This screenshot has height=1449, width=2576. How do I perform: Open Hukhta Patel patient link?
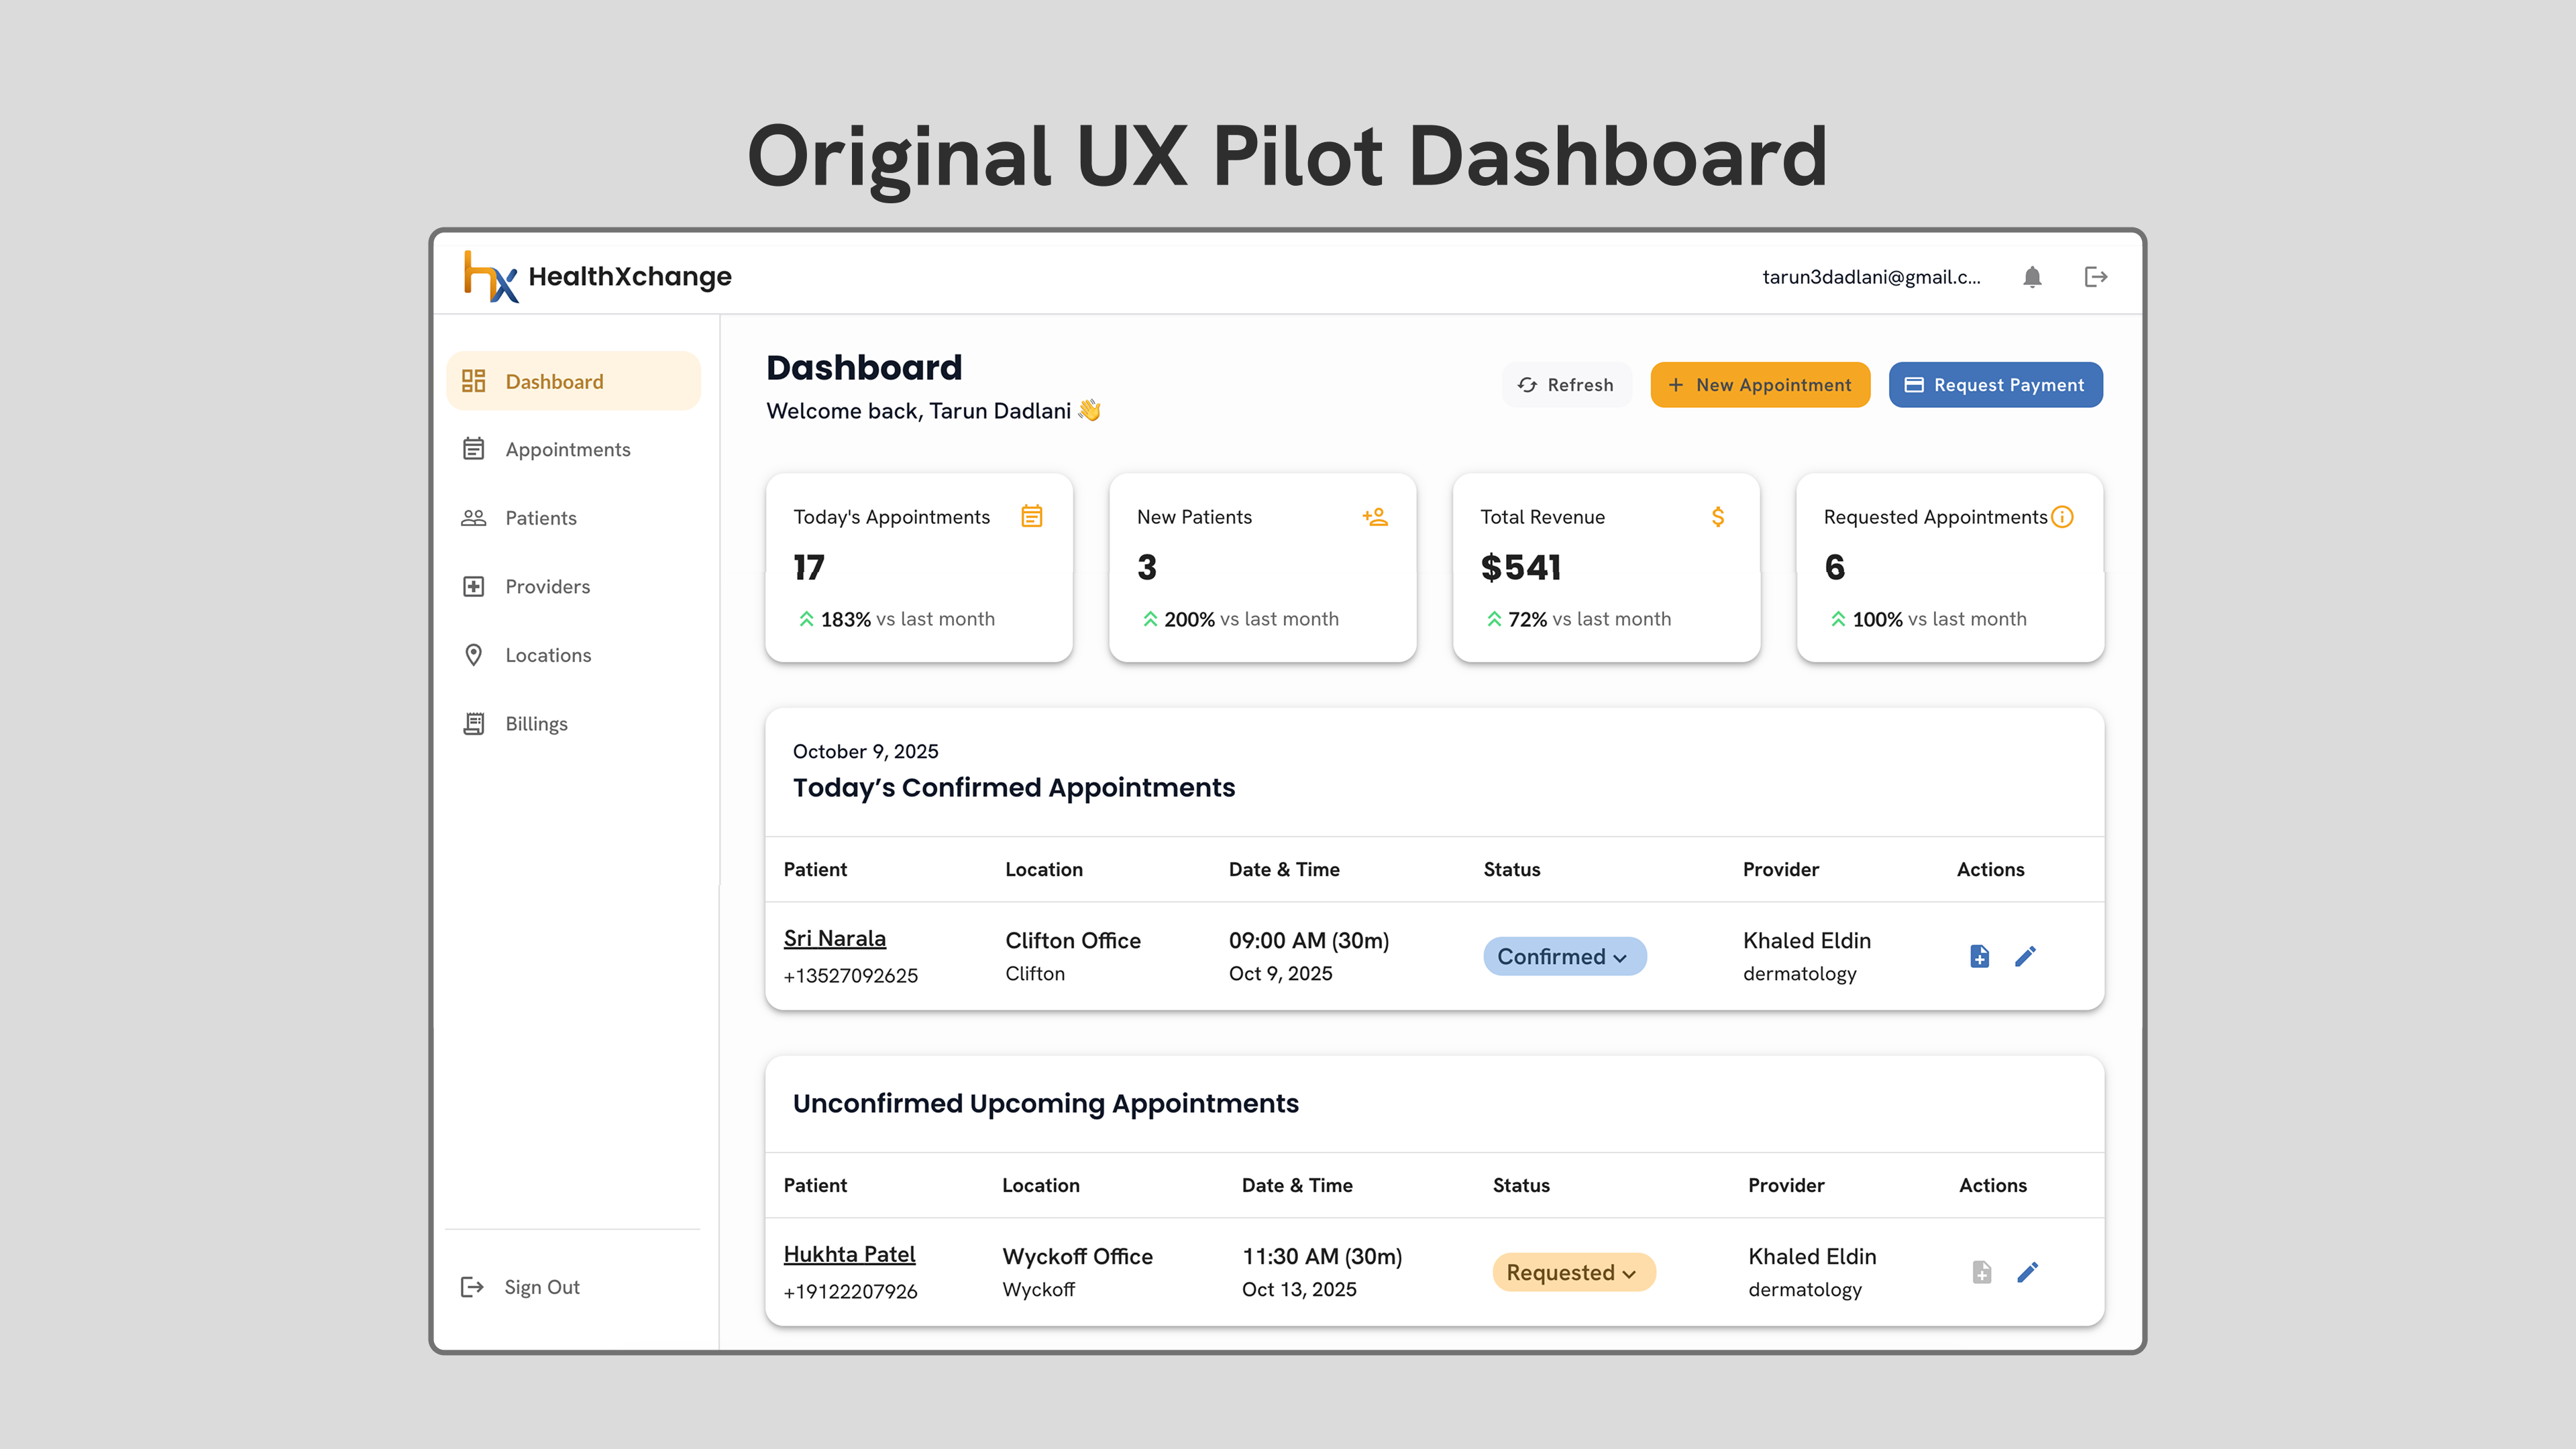pyautogui.click(x=850, y=1254)
